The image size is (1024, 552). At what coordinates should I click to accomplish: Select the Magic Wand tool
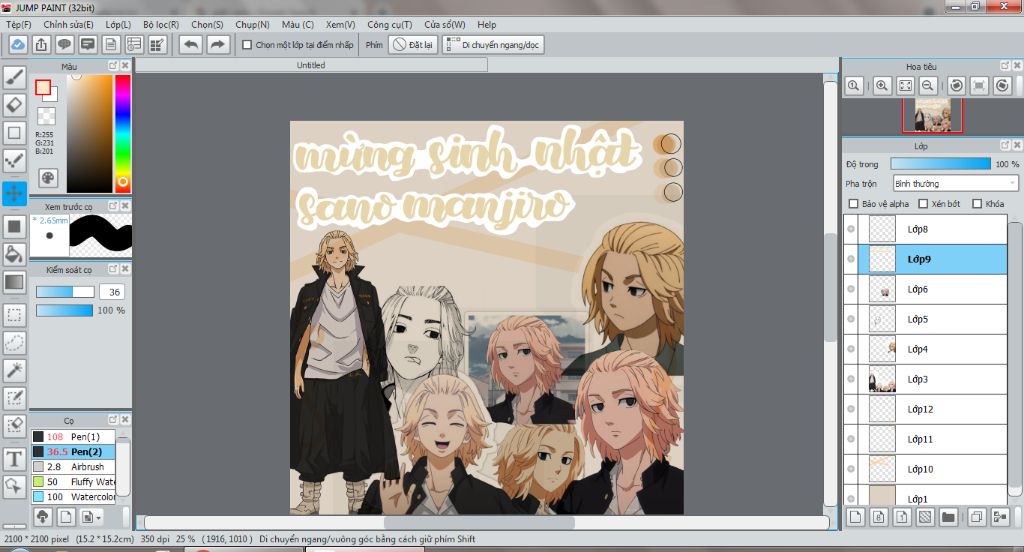pos(14,370)
